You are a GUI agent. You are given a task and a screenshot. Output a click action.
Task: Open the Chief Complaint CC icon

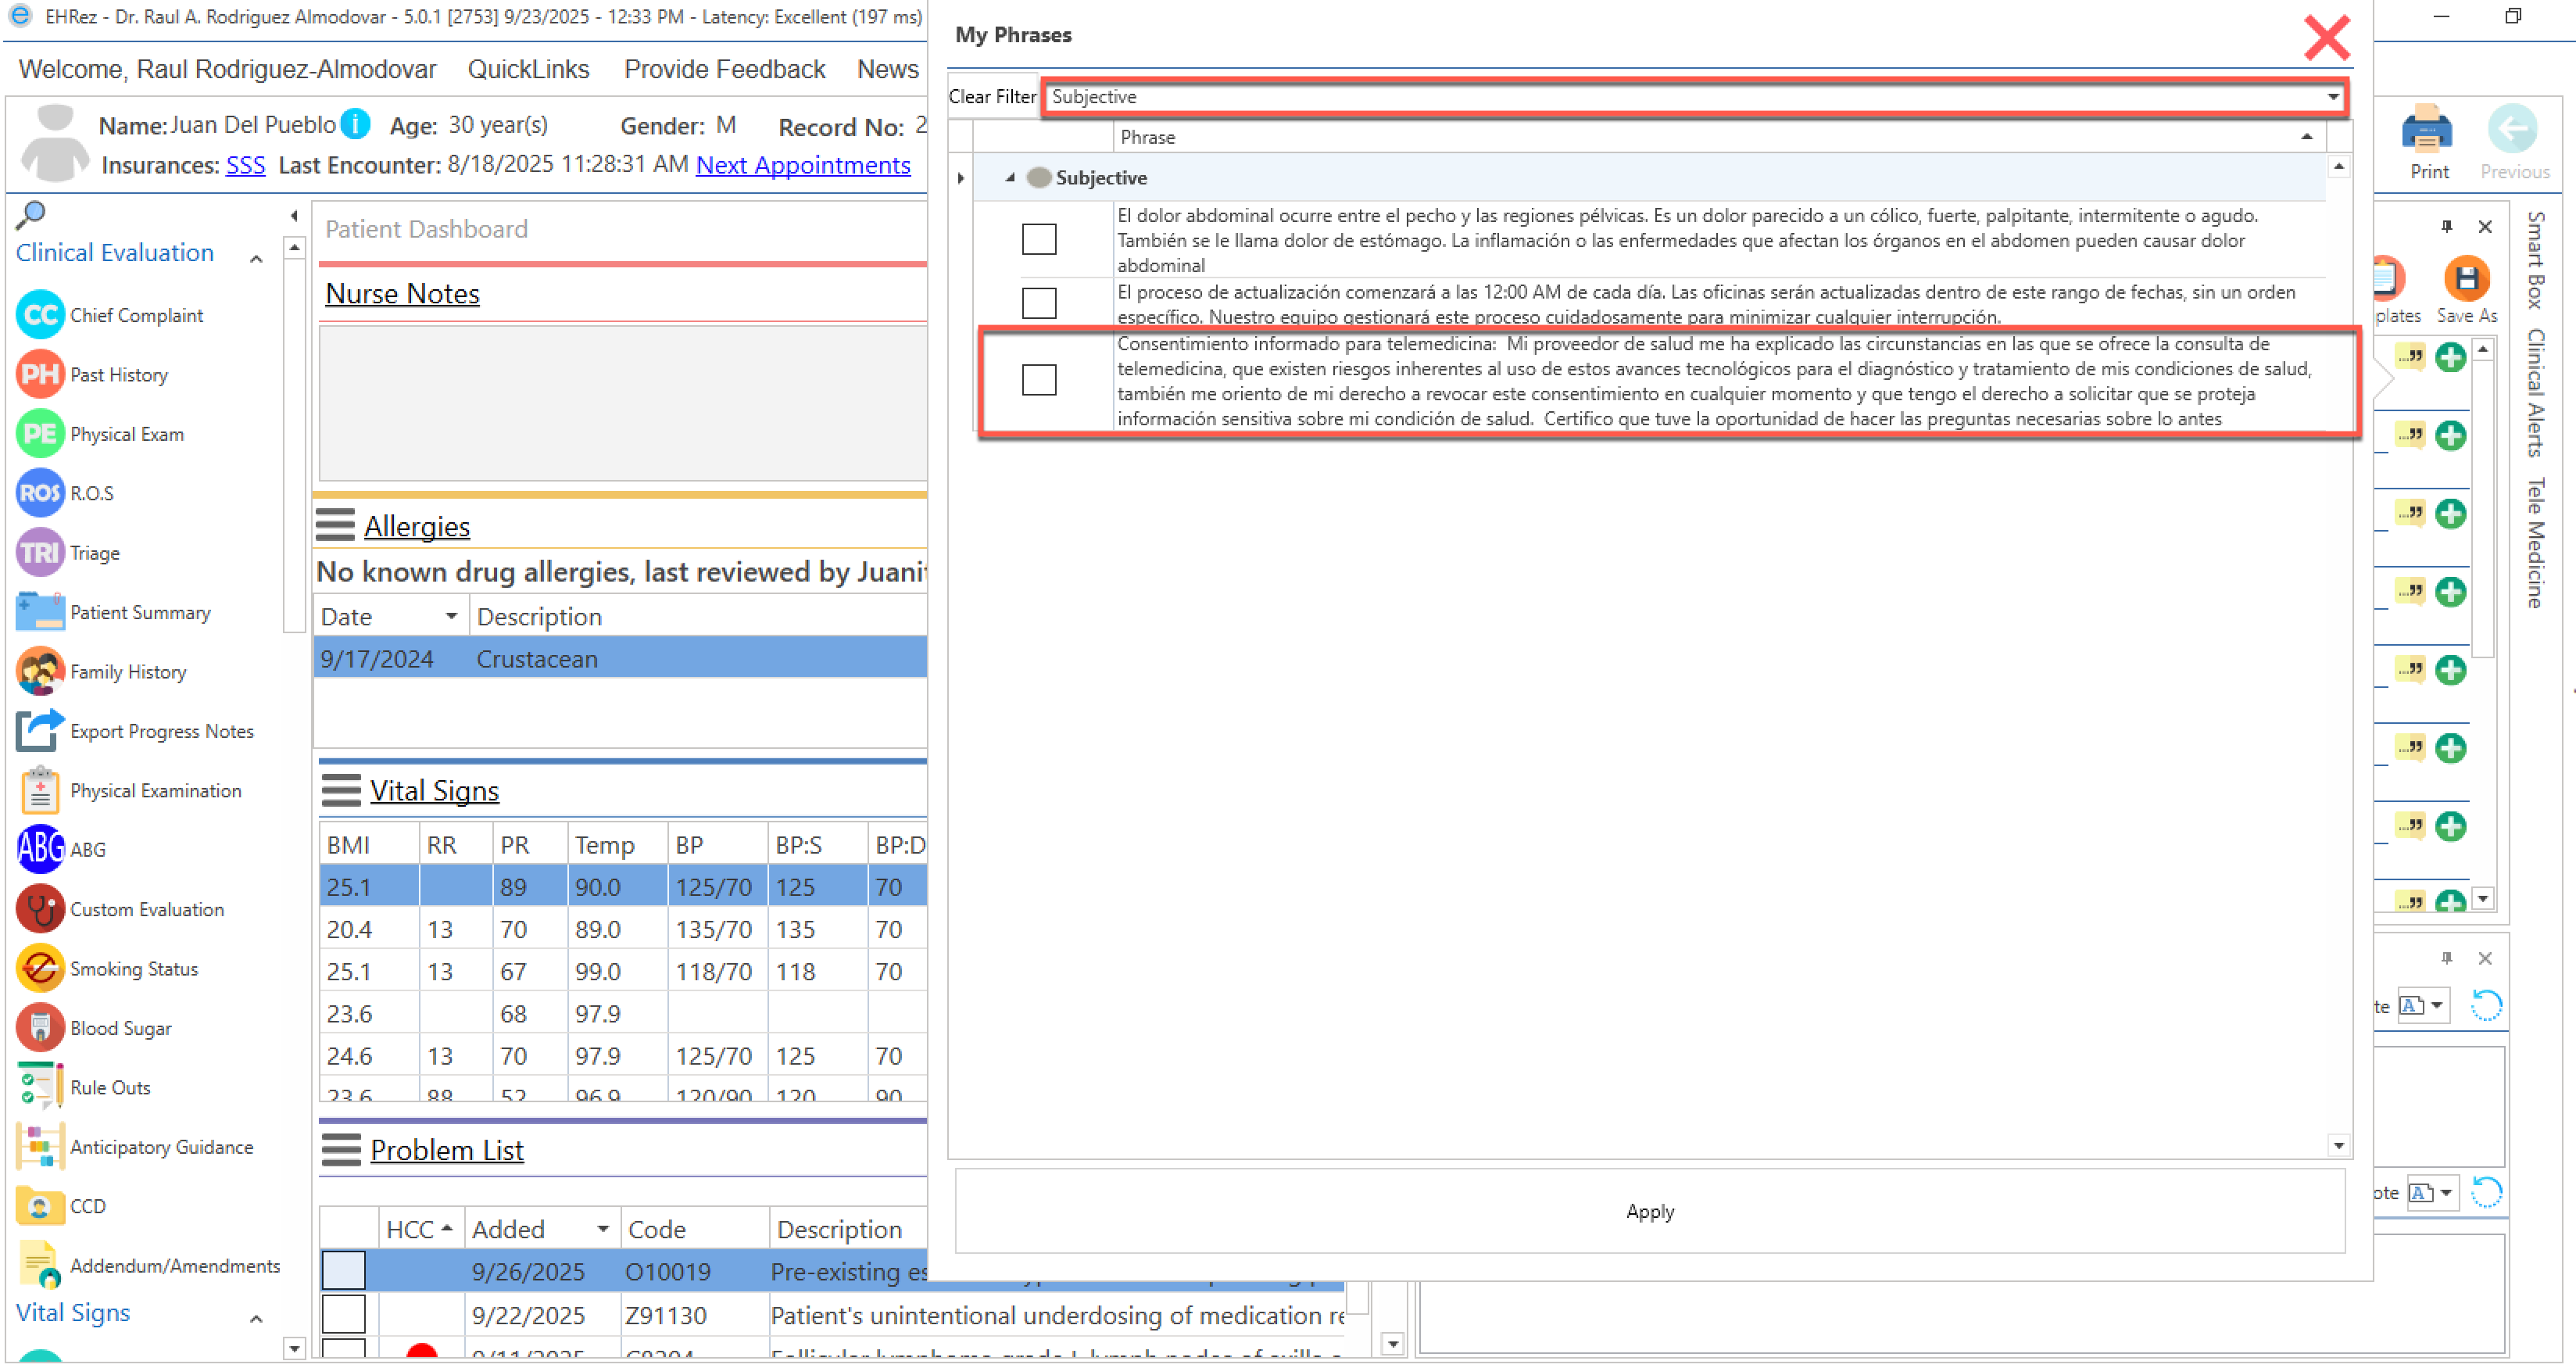[40, 315]
